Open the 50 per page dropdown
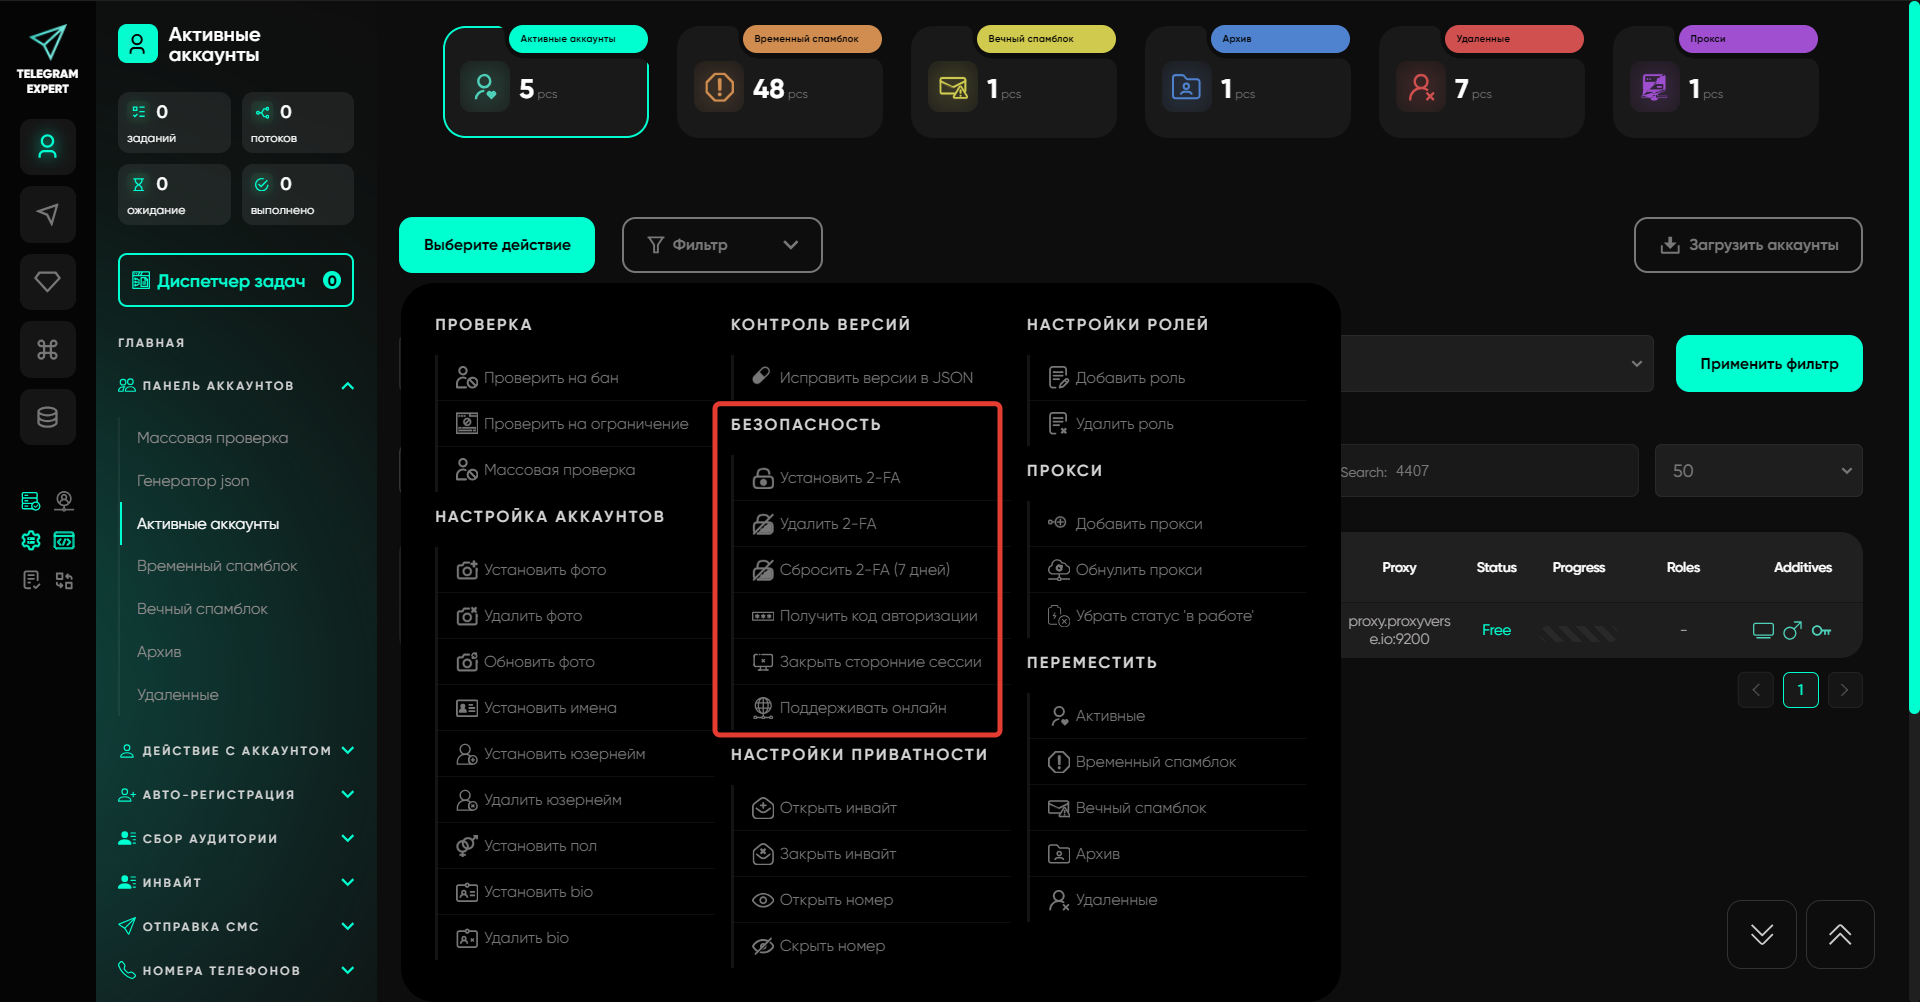Image resolution: width=1920 pixels, height=1002 pixels. [1757, 471]
